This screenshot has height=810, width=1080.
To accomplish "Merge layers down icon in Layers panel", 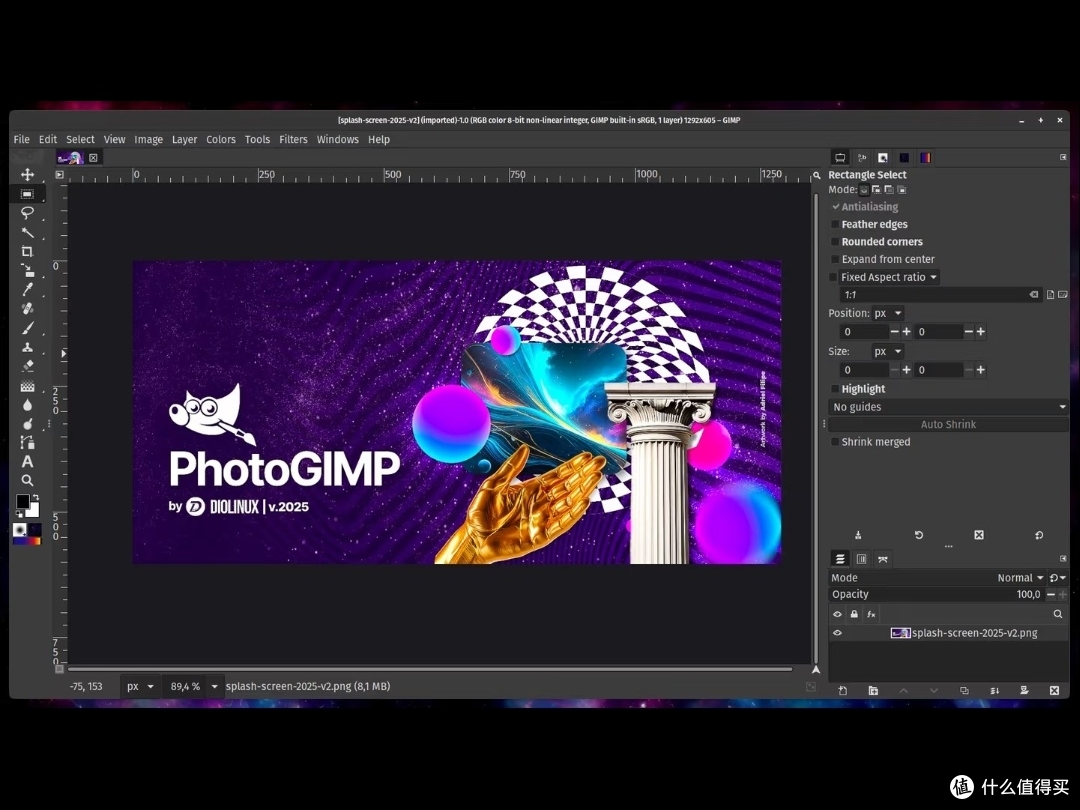I will [x=994, y=690].
